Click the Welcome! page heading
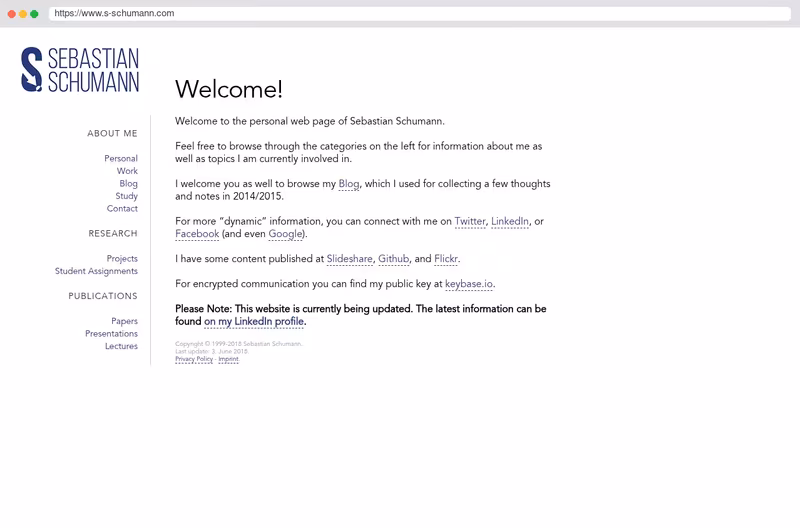This screenshot has height=528, width=800. point(229,89)
